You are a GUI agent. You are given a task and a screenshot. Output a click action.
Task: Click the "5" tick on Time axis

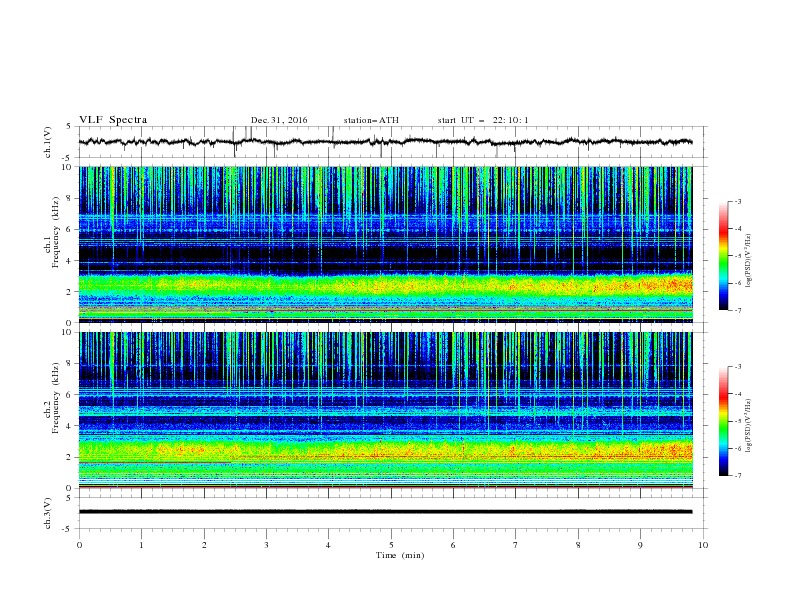tap(391, 545)
